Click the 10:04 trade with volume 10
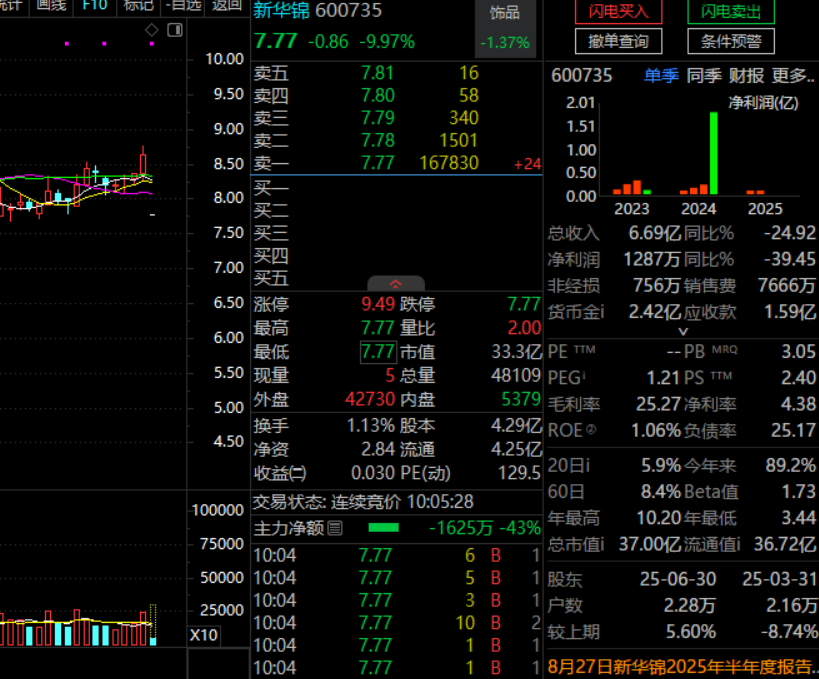The width and height of the screenshot is (819, 679). coord(396,623)
